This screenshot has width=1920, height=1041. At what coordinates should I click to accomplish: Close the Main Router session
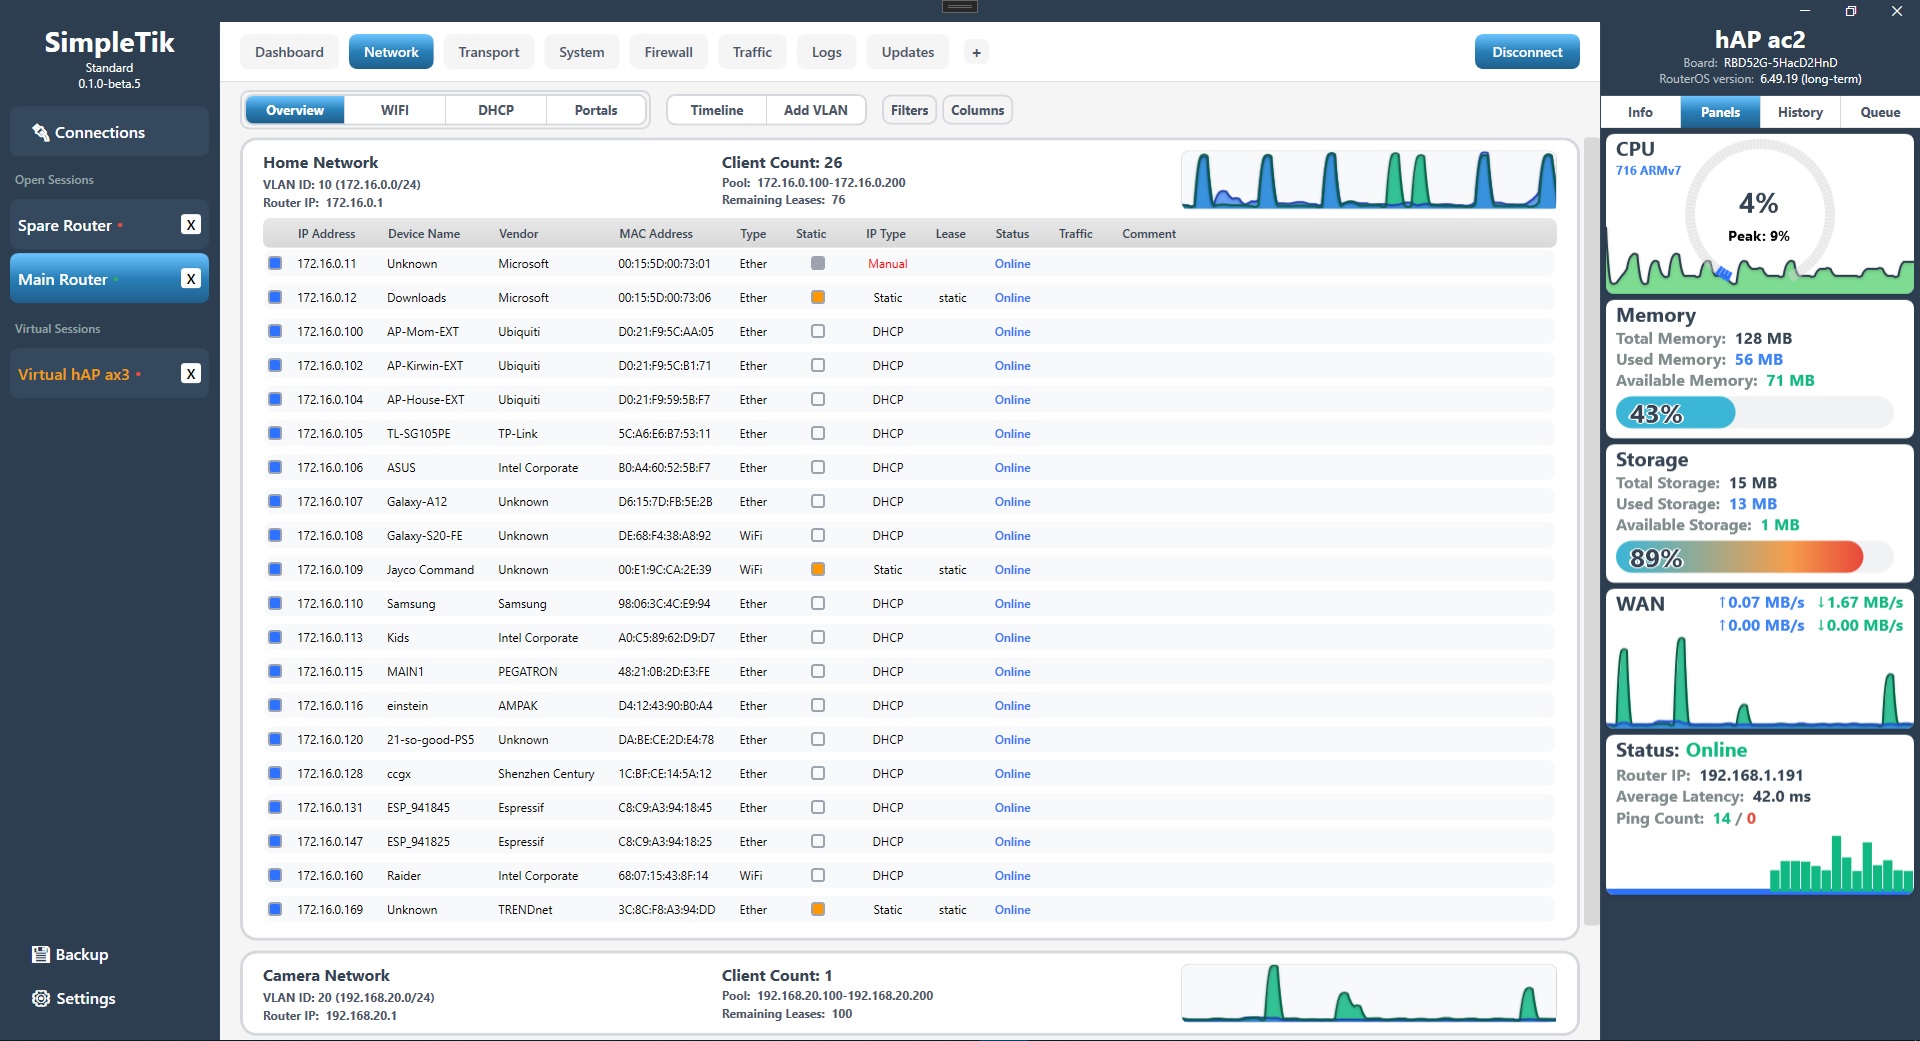click(x=191, y=279)
